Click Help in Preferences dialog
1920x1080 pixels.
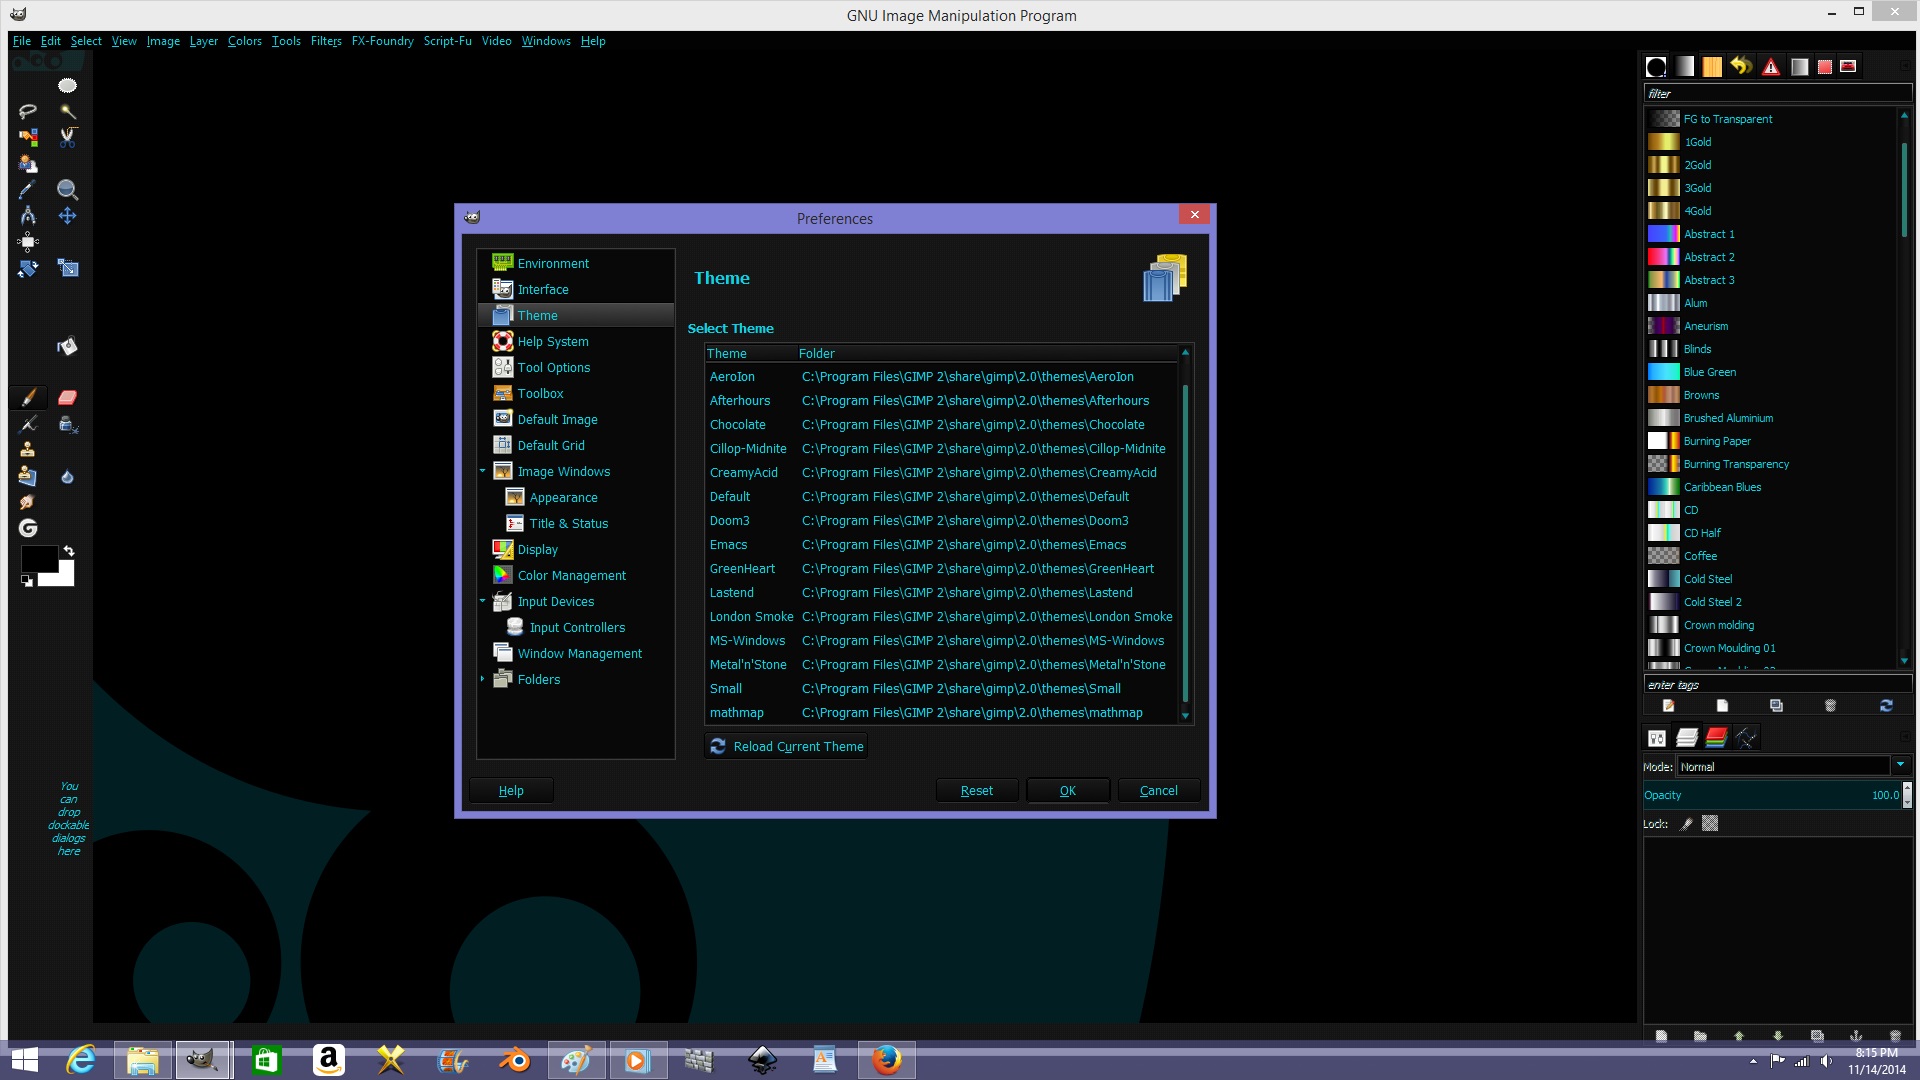pyautogui.click(x=511, y=790)
